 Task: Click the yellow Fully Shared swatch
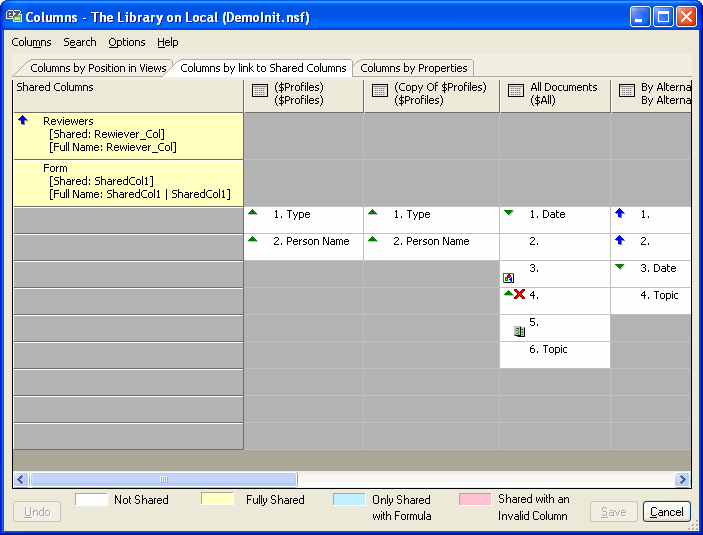click(218, 499)
